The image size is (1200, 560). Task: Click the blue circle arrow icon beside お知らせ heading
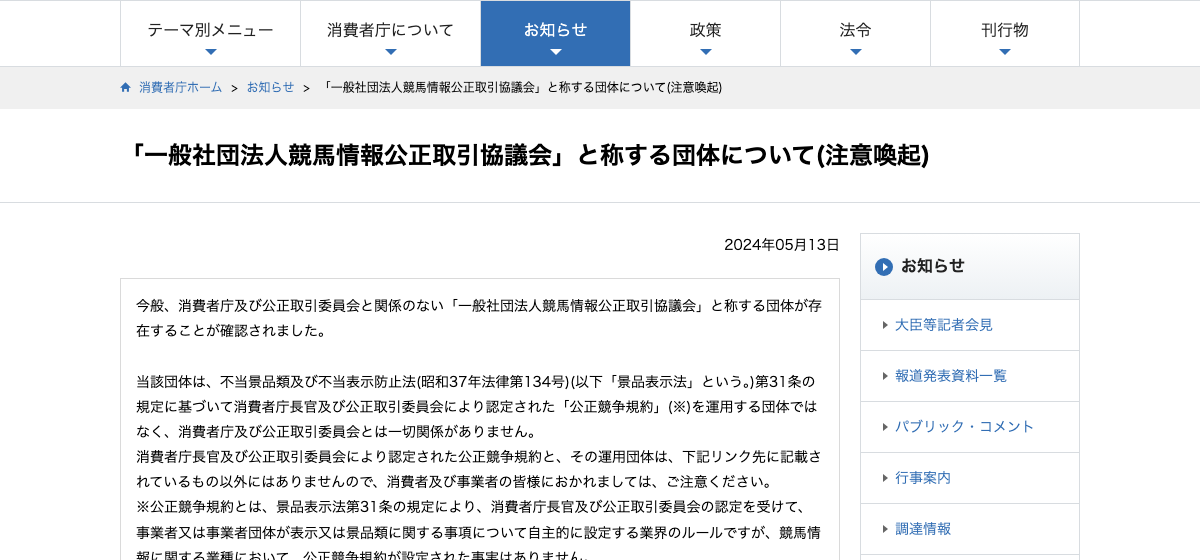884,267
